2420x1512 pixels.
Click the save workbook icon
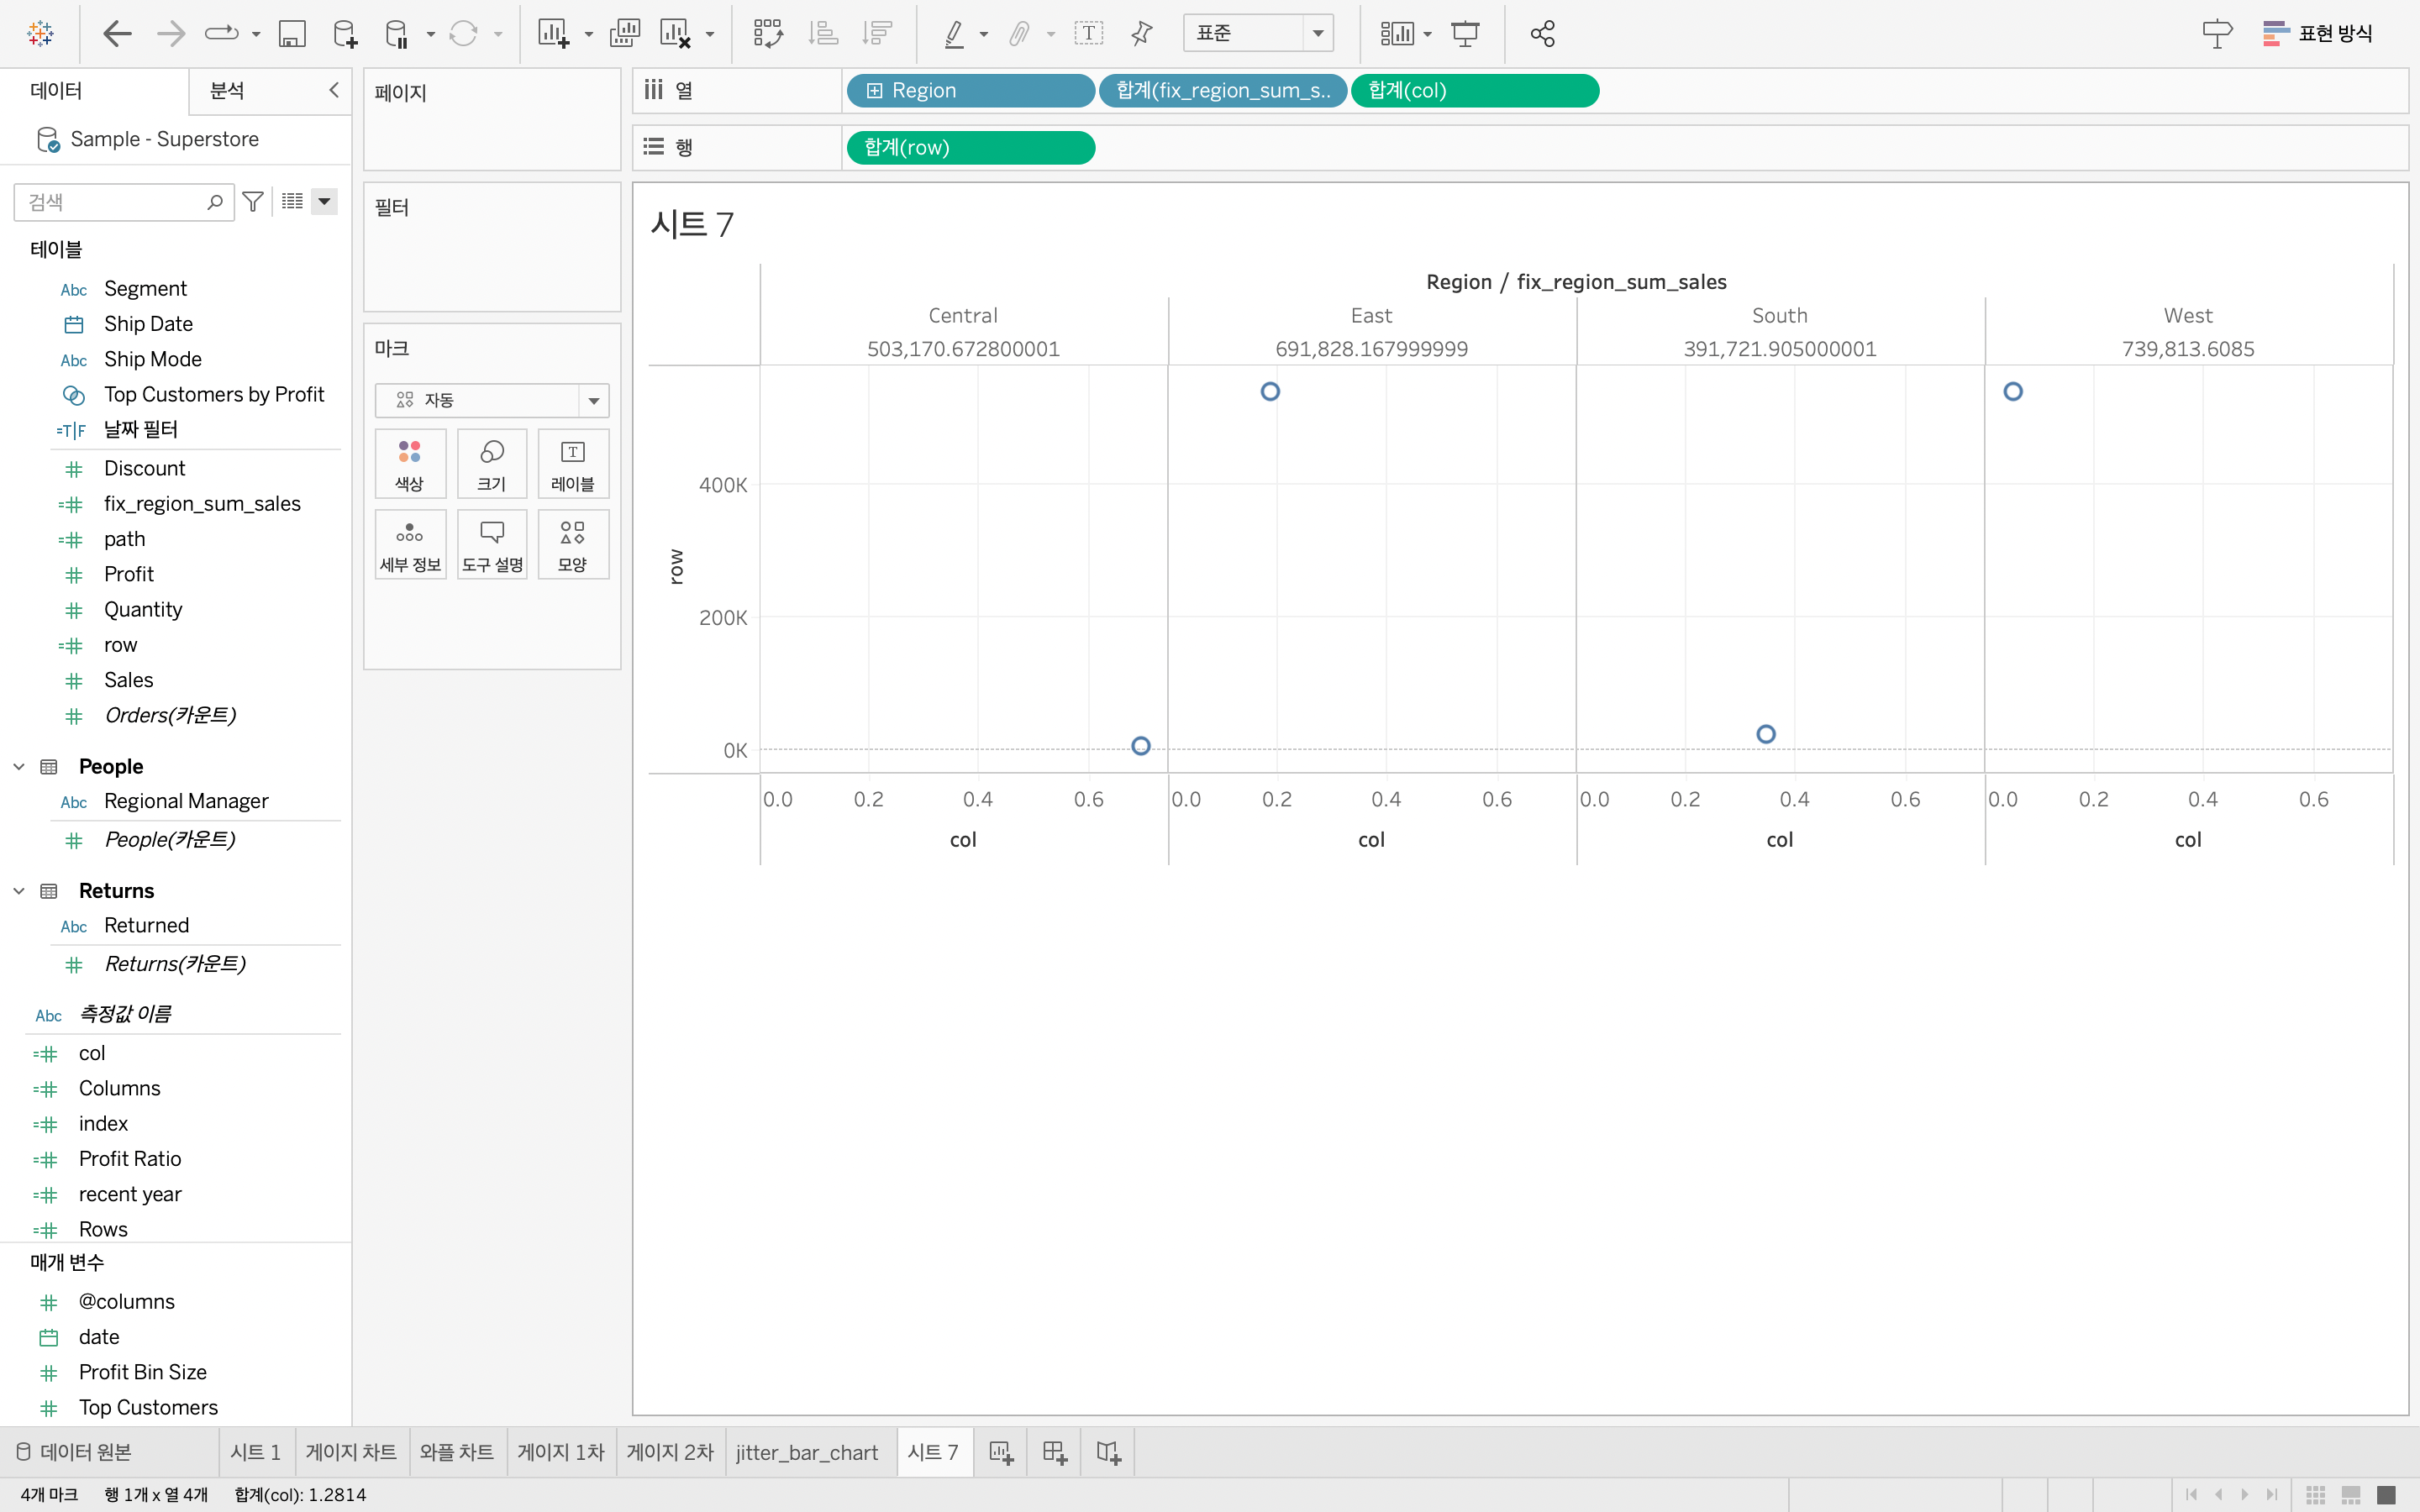tap(291, 34)
